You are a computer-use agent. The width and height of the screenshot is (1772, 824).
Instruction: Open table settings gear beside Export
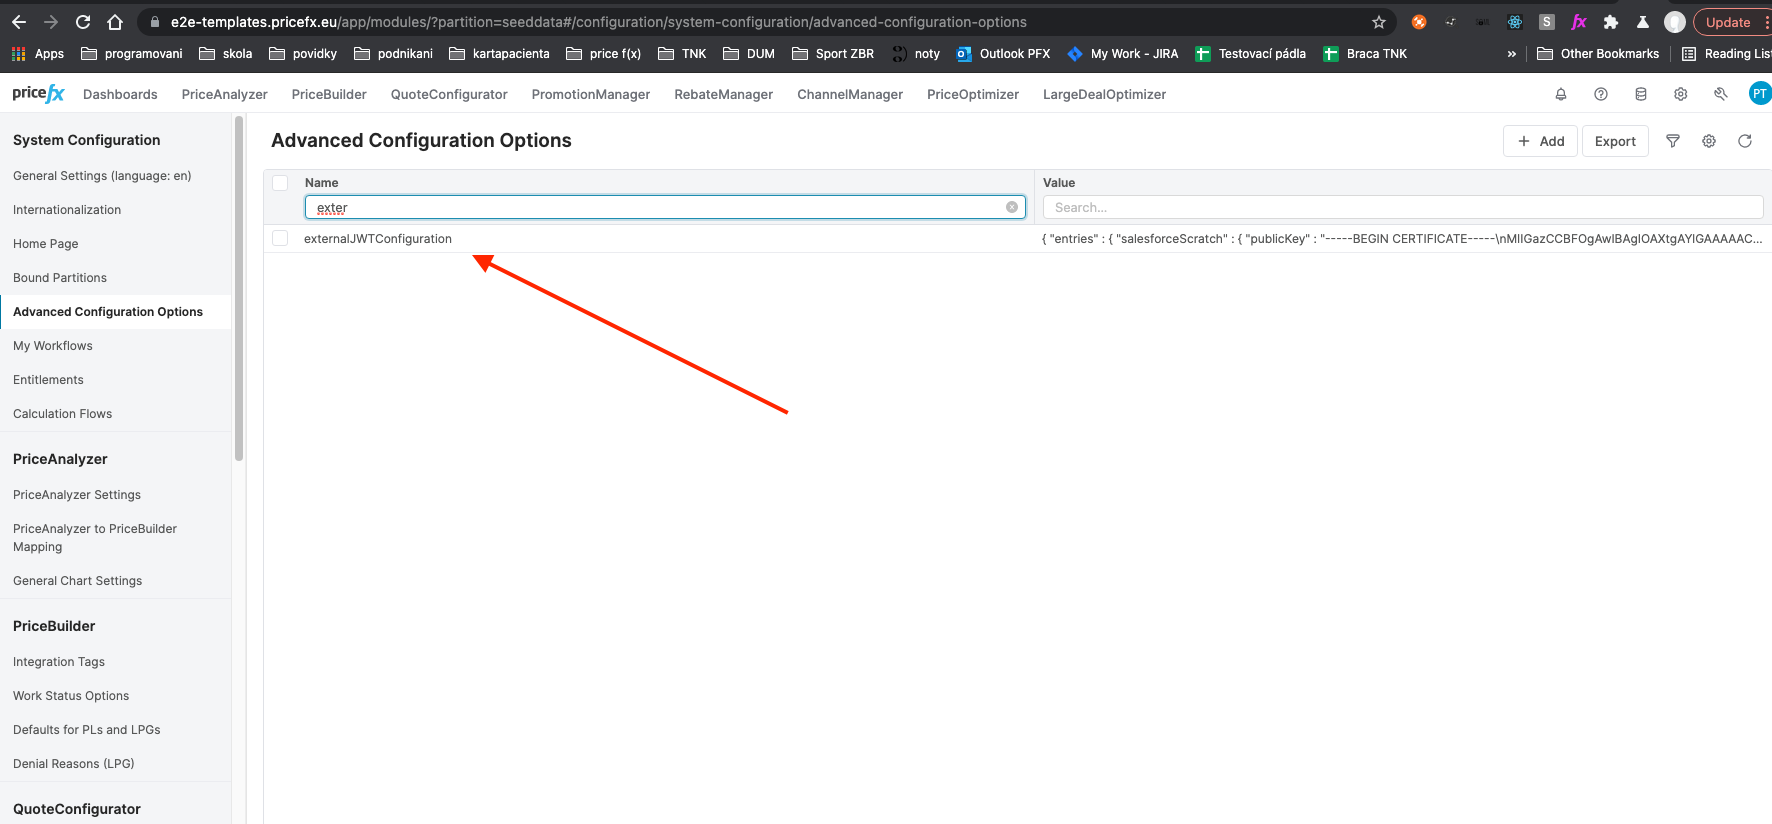[x=1708, y=141]
